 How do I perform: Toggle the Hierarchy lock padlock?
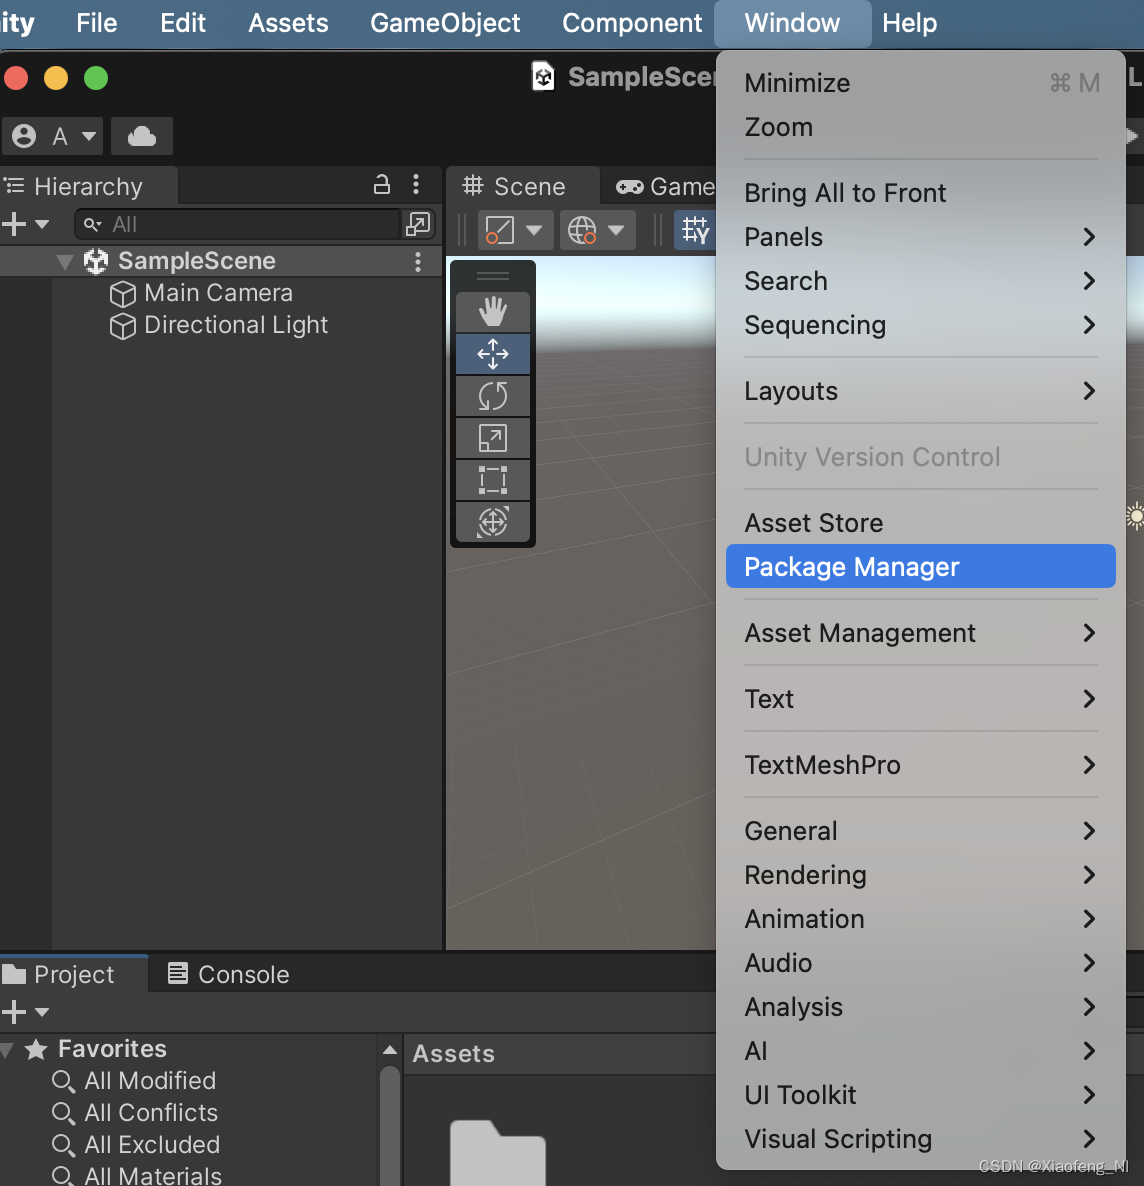pyautogui.click(x=382, y=185)
